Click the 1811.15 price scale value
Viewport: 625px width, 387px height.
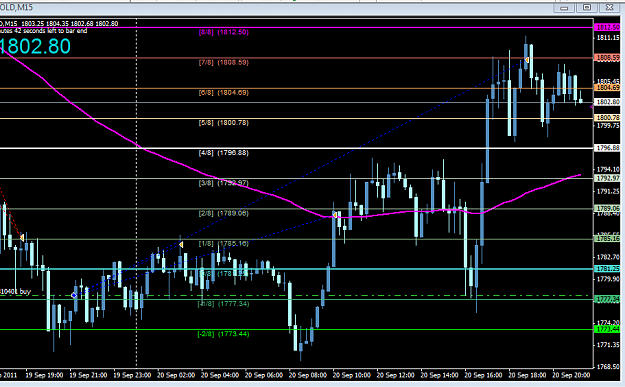[x=608, y=37]
